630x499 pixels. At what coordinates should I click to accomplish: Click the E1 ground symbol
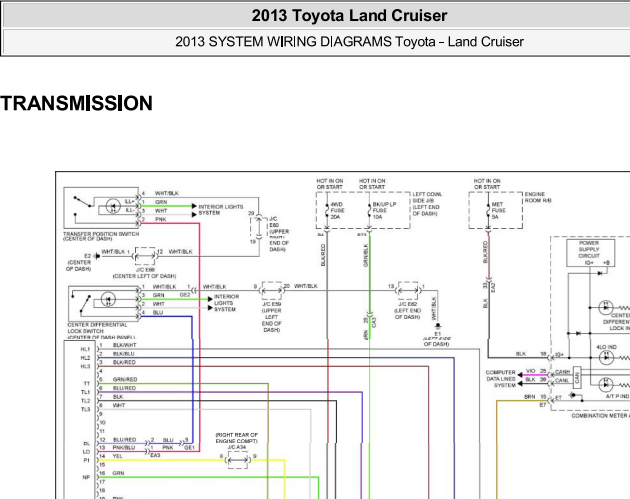[x=438, y=326]
